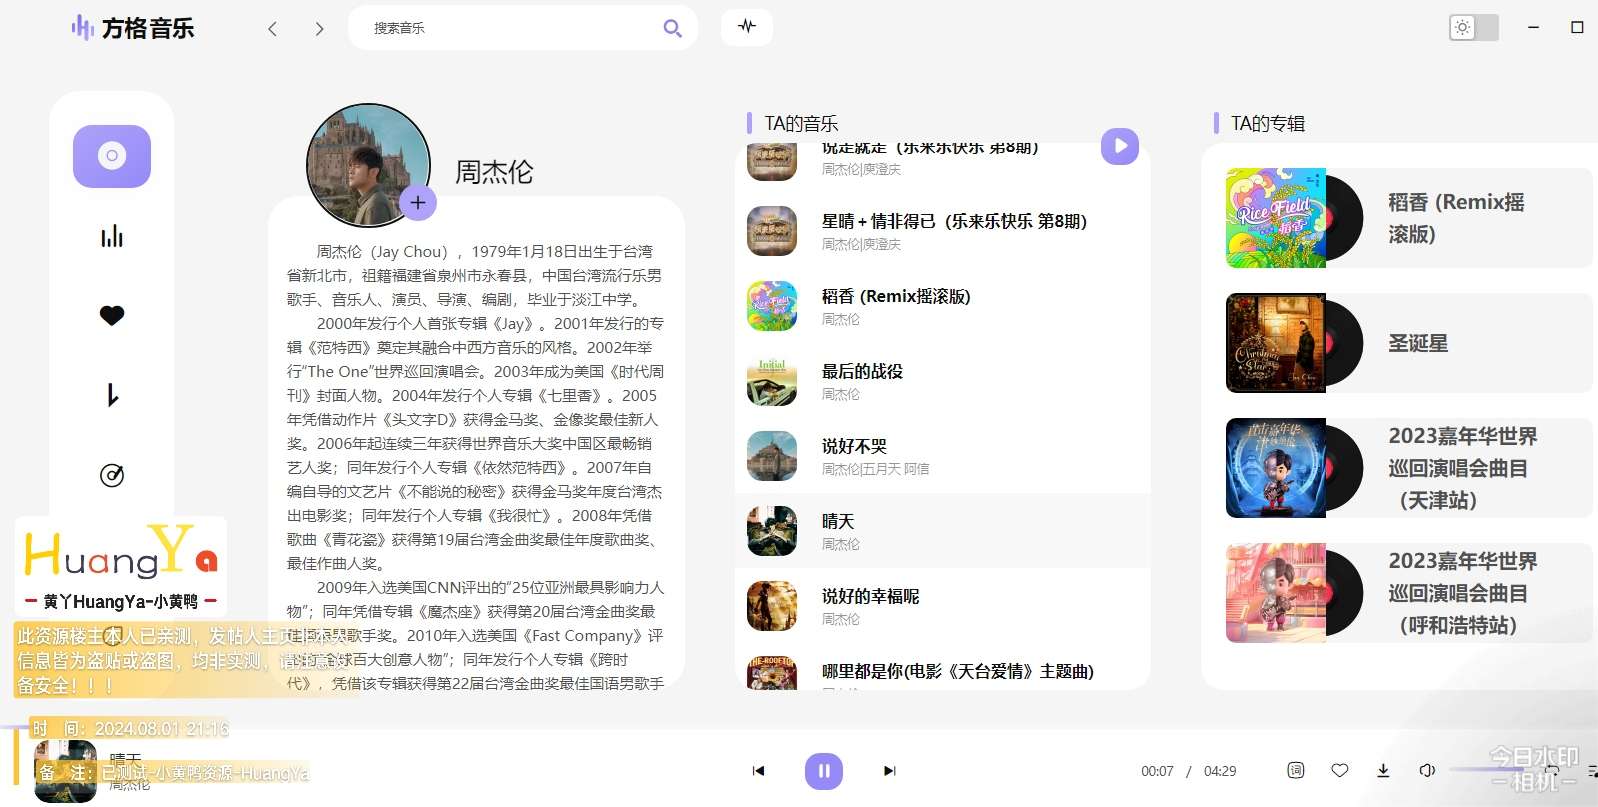Select the song 最后的战役
Image resolution: width=1598 pixels, height=807 pixels.
862,371
